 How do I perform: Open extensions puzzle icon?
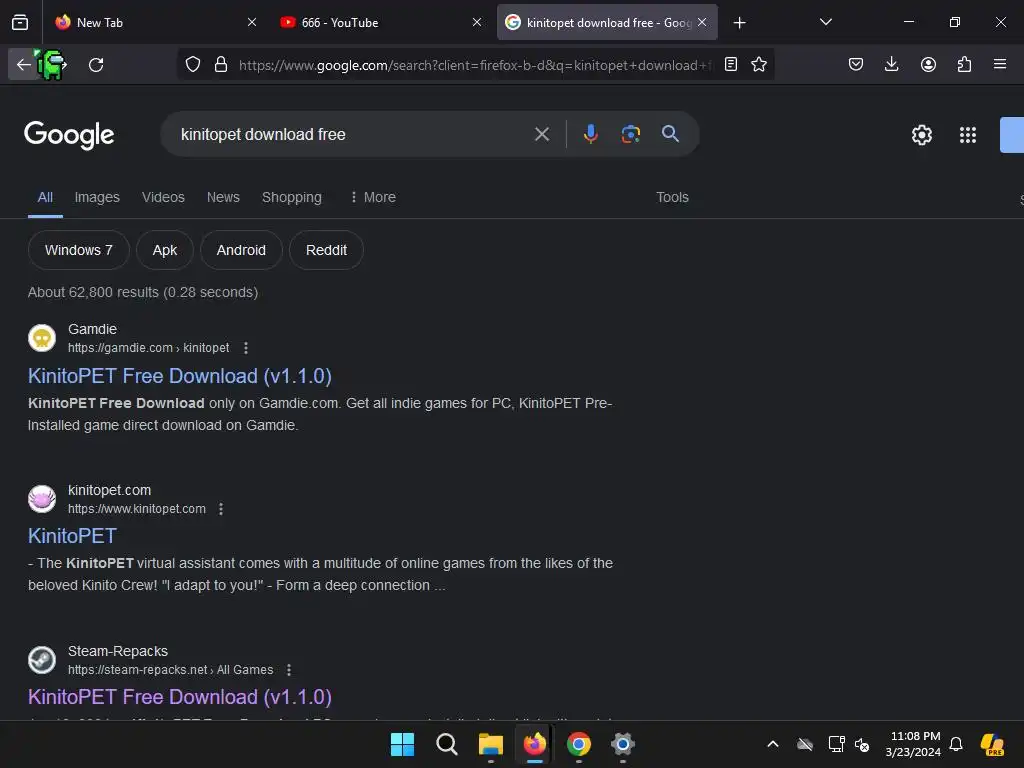[964, 64]
